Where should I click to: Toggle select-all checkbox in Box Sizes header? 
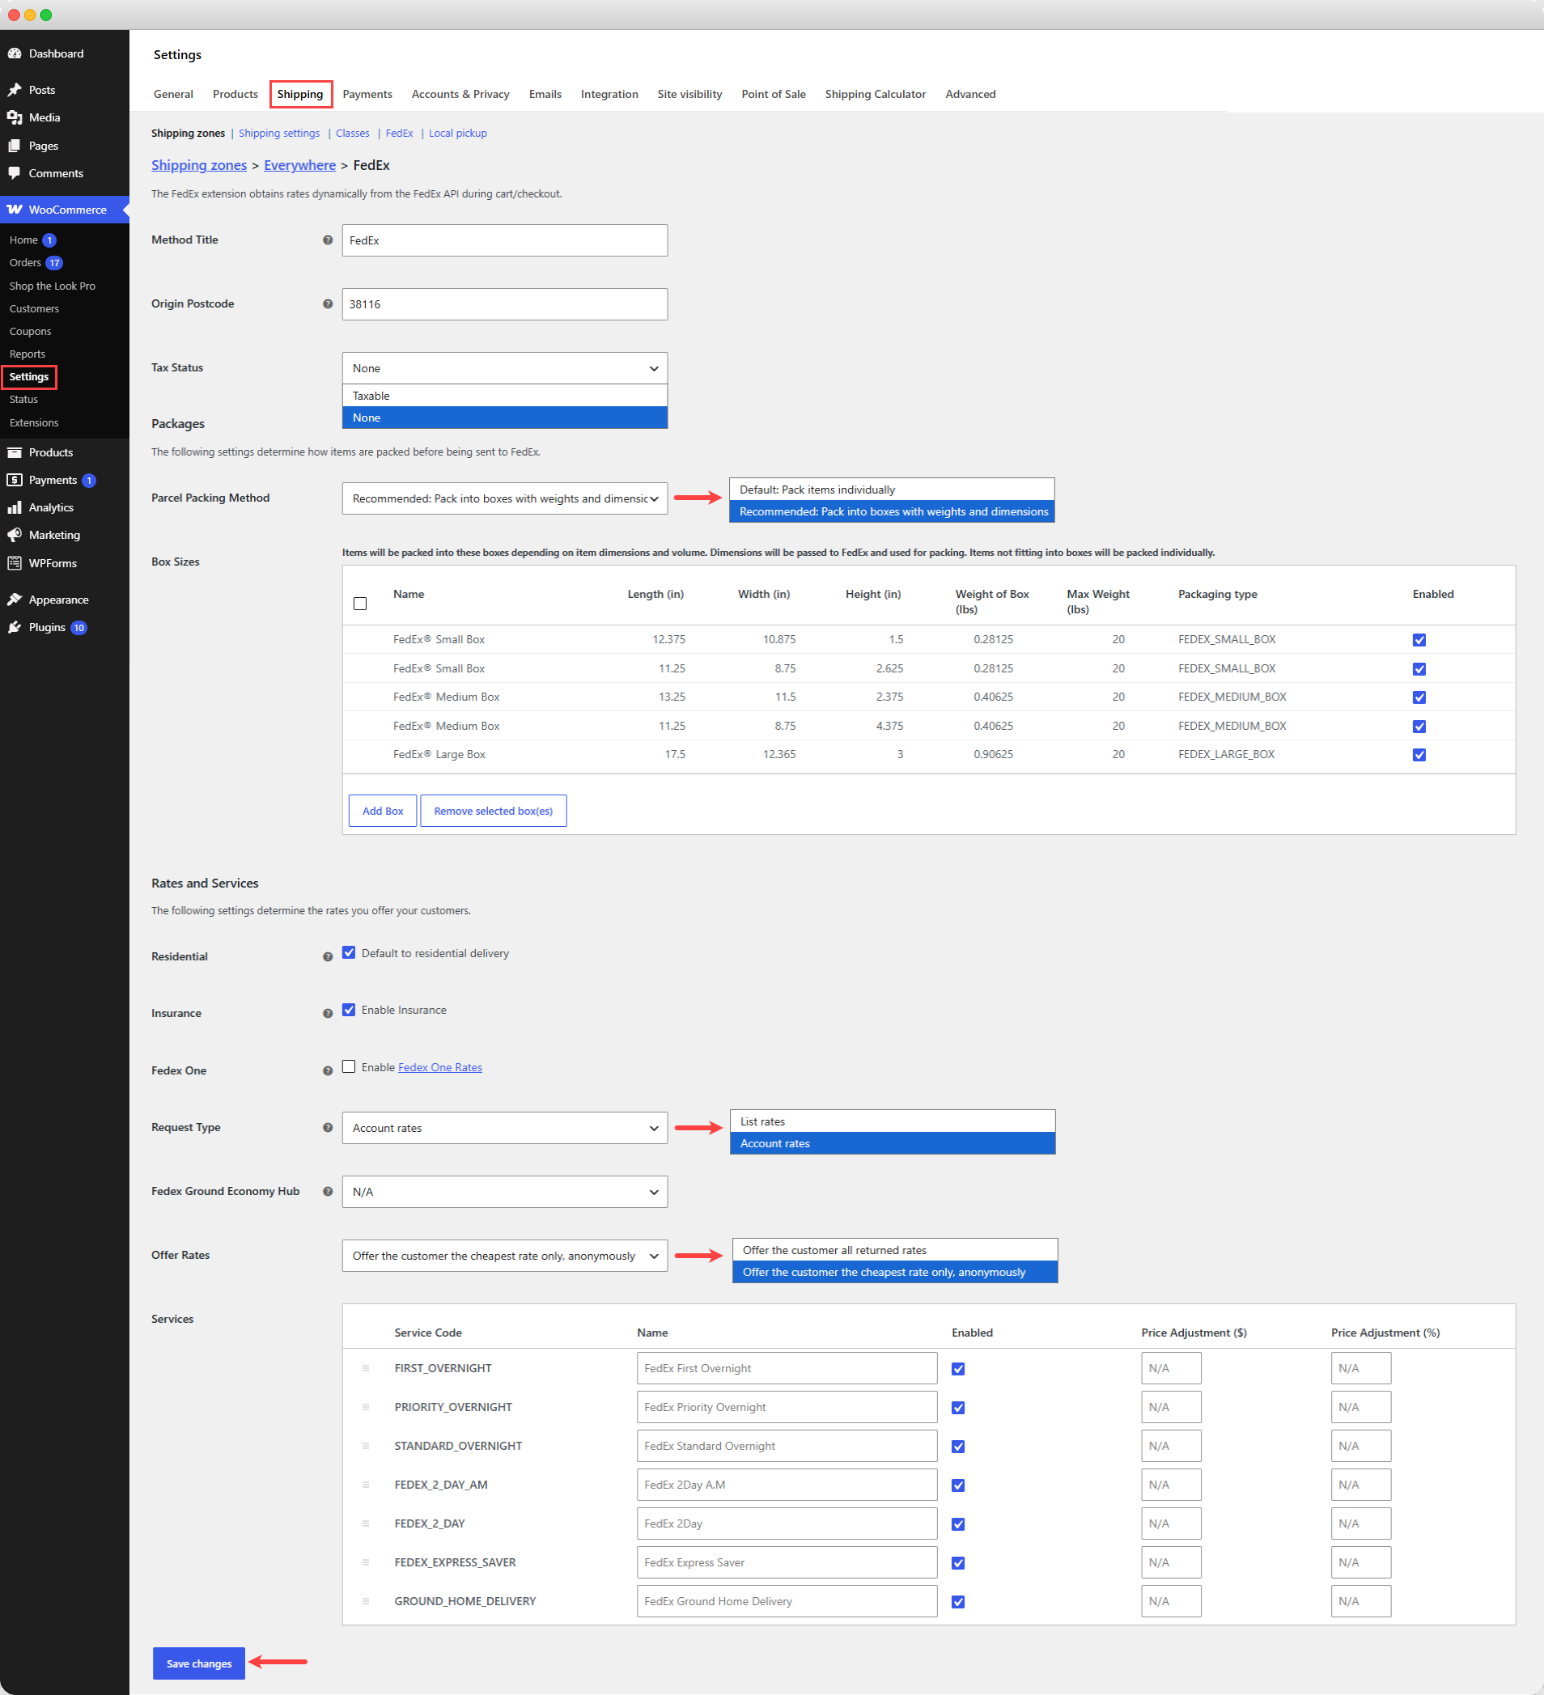point(361,604)
